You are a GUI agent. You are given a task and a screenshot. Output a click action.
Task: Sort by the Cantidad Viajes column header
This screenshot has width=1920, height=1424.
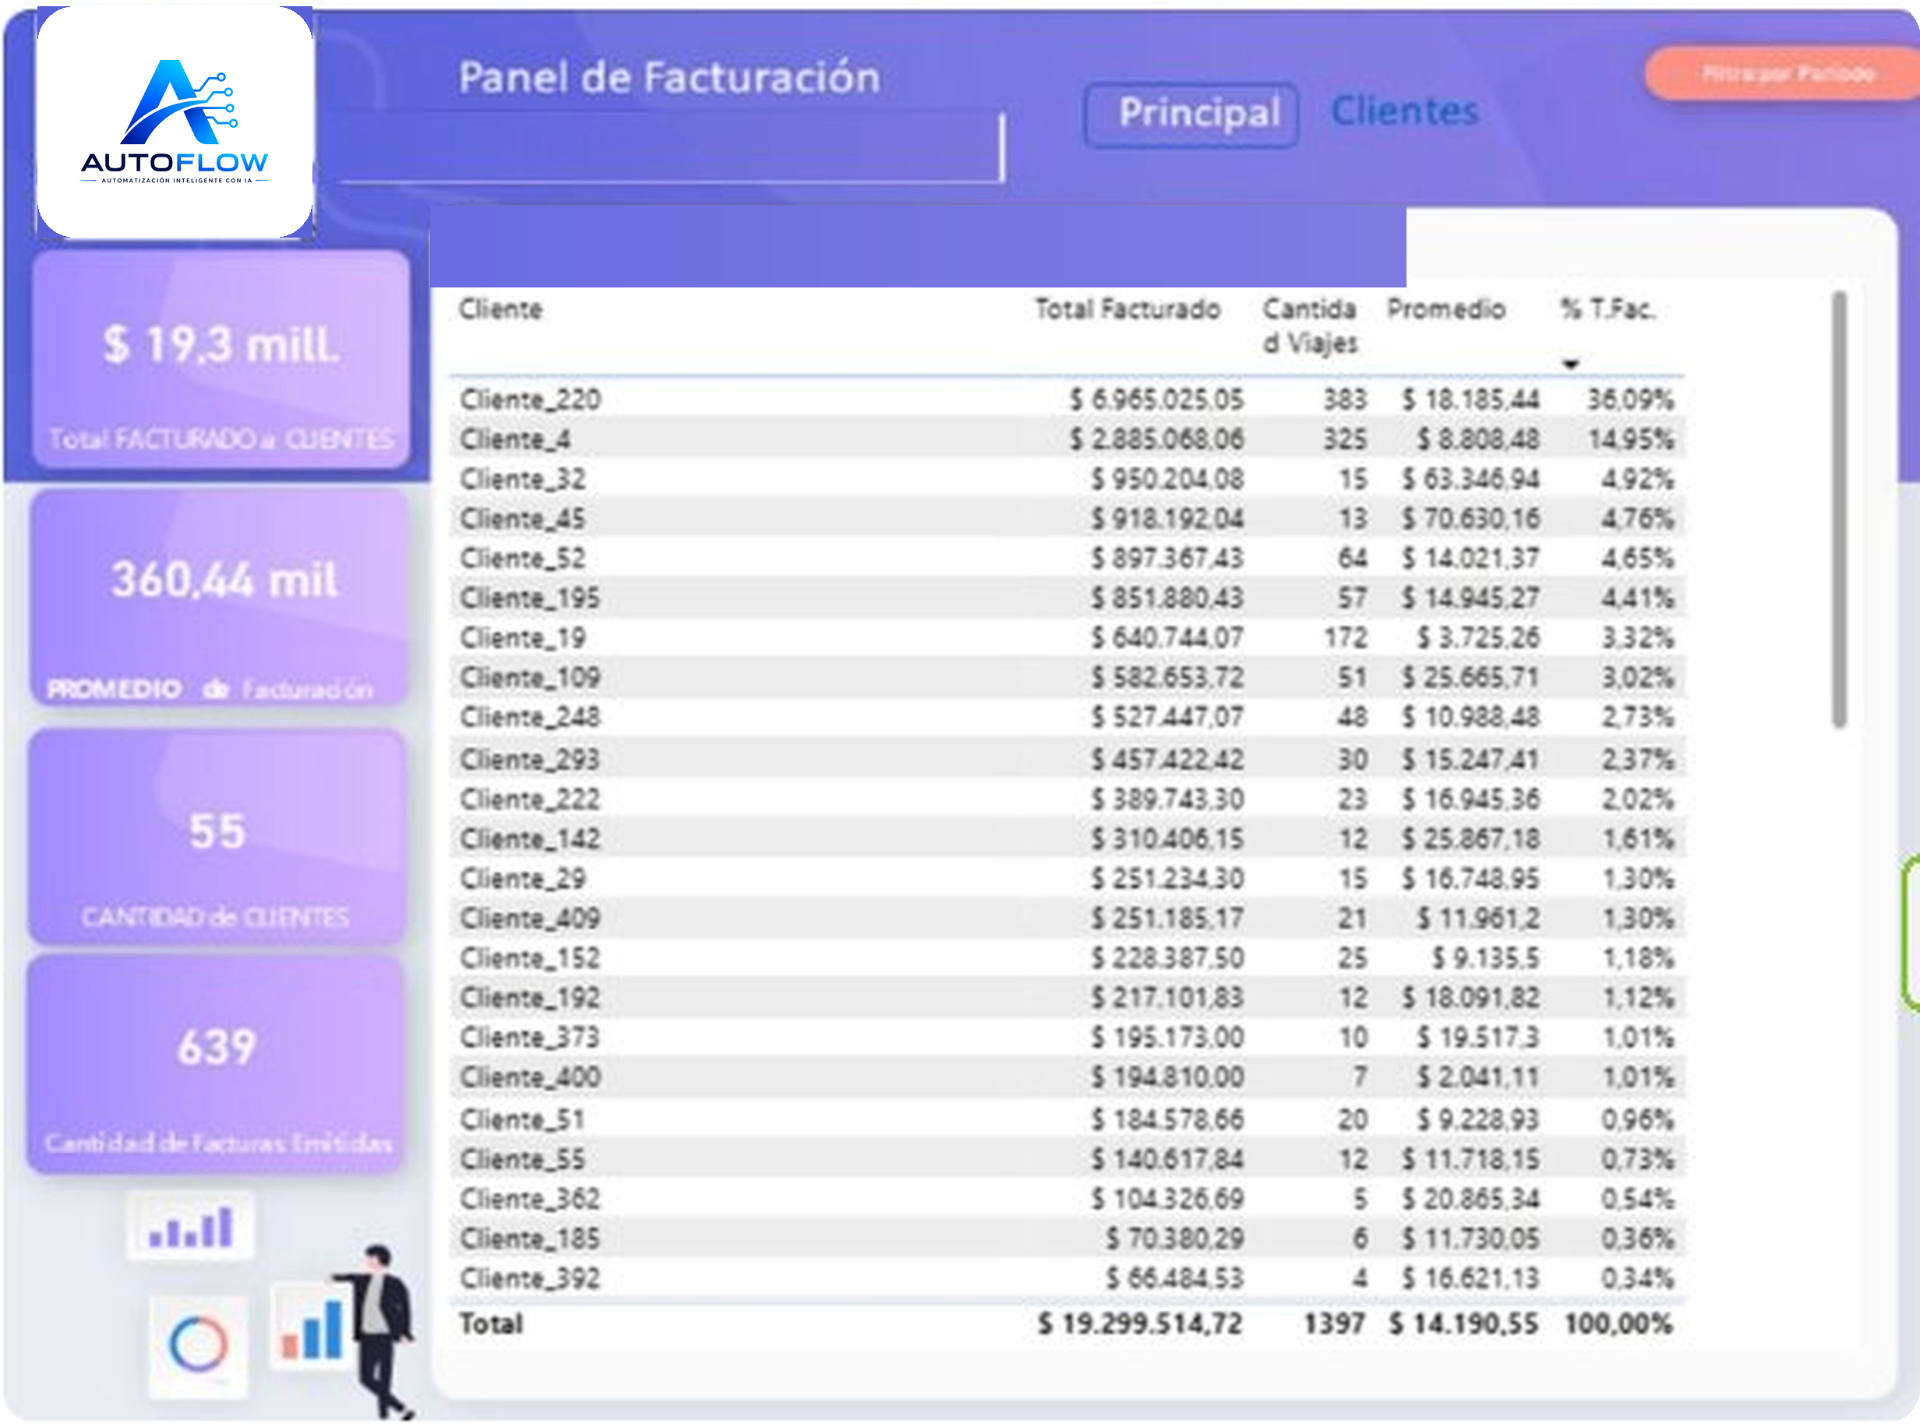pyautogui.click(x=1310, y=326)
